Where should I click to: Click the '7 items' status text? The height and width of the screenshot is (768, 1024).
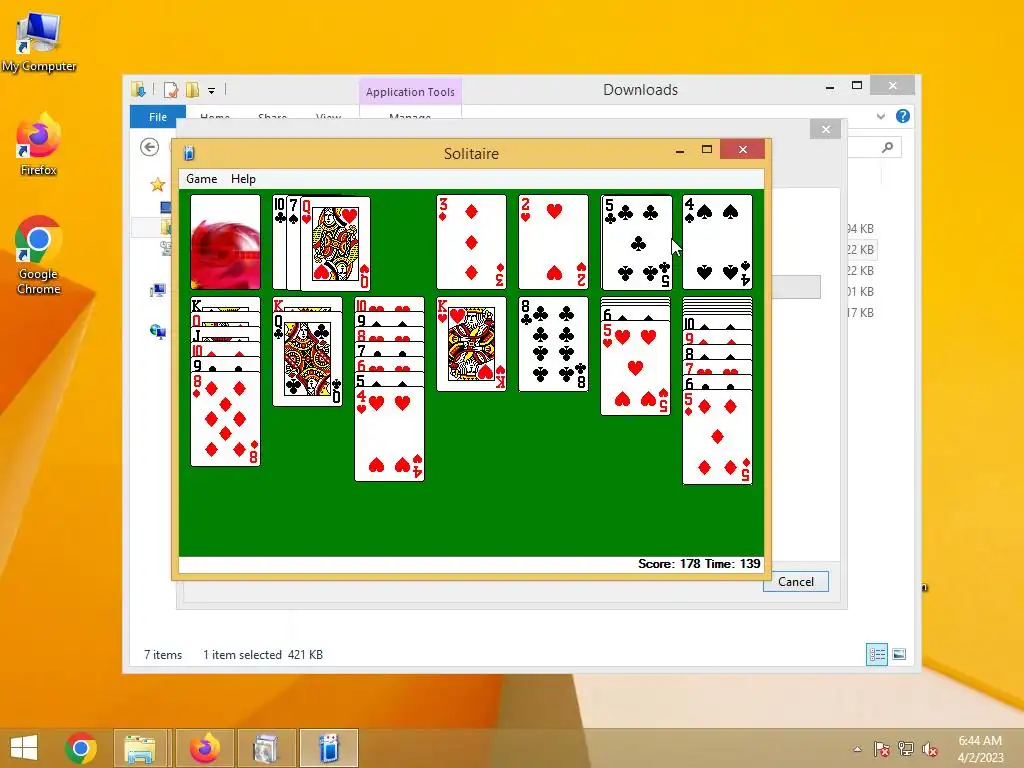coord(163,654)
